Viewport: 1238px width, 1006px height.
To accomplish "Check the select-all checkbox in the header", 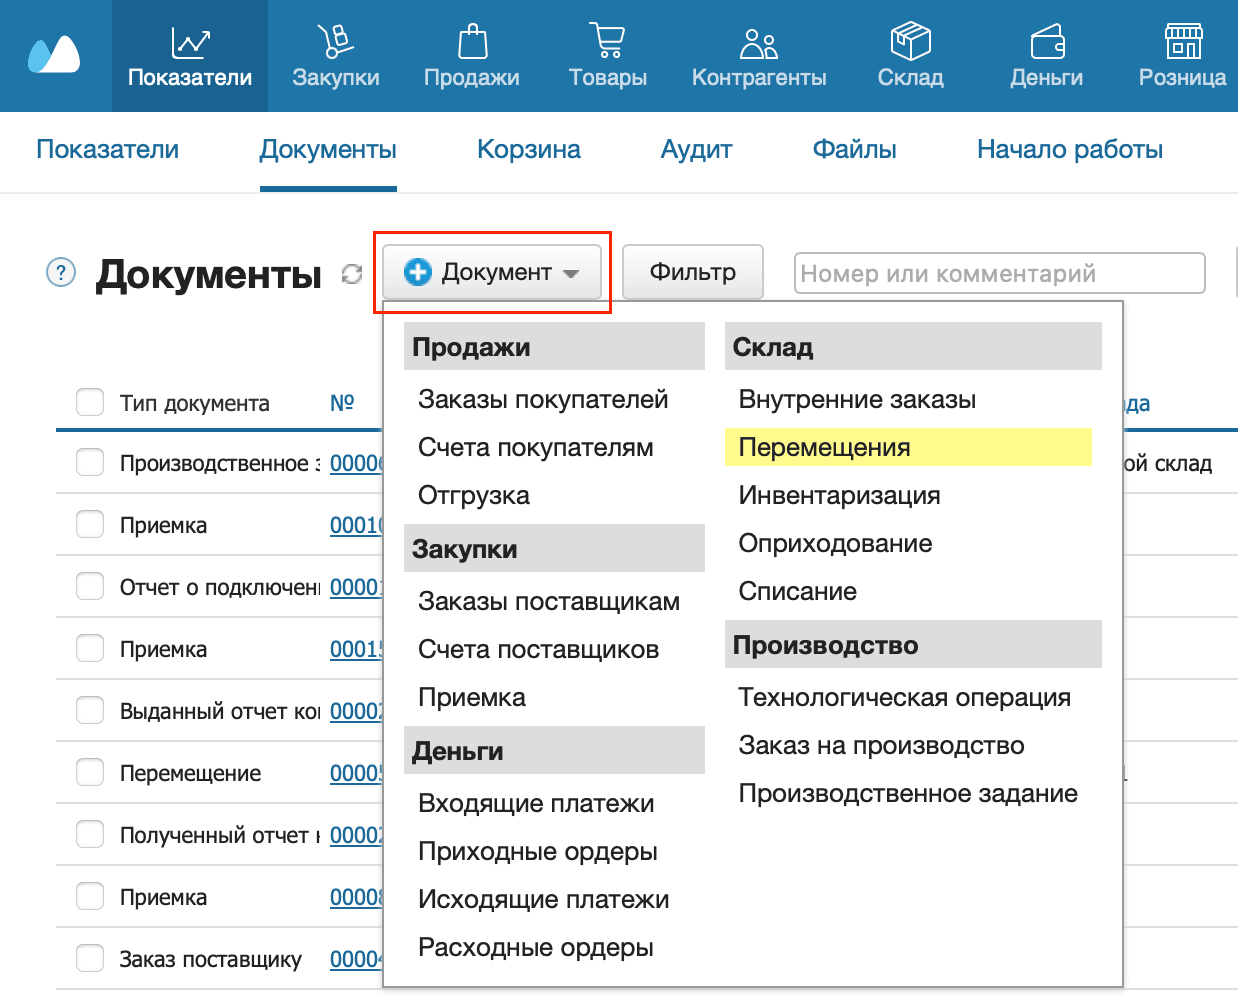I will pyautogui.click(x=89, y=402).
